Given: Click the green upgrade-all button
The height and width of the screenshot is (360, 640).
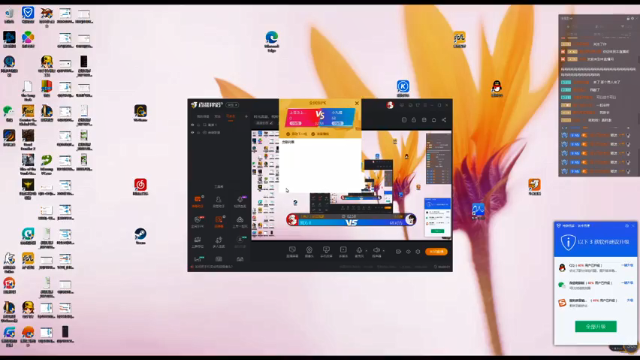Looking at the screenshot, I should point(596,327).
